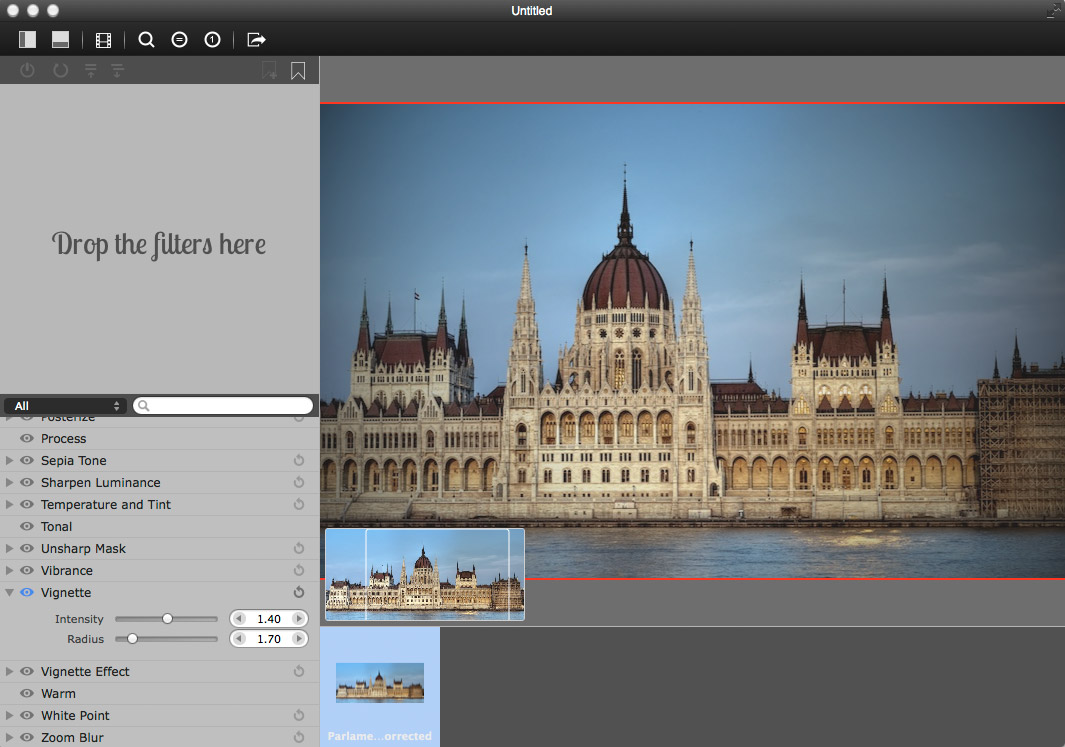Open the 'All' filter category dropdown
1065x747 pixels.
click(x=65, y=406)
